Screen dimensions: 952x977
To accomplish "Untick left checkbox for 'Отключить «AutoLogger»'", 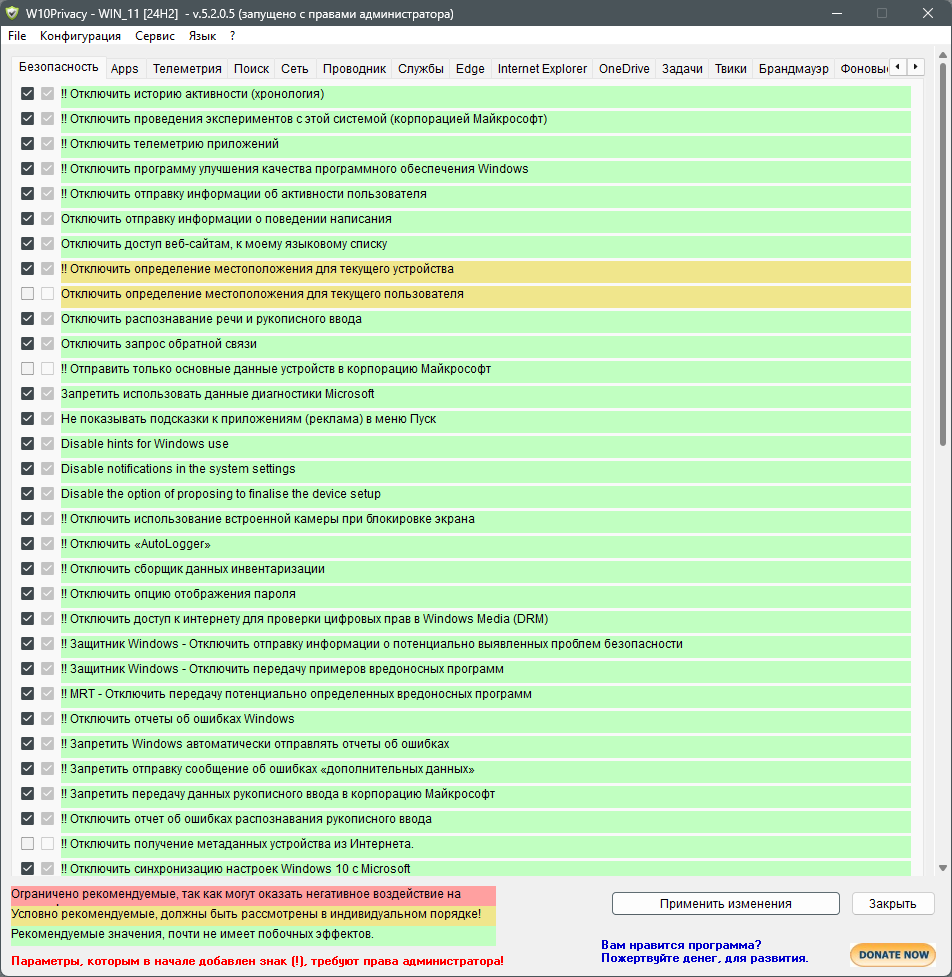I will [27, 543].
